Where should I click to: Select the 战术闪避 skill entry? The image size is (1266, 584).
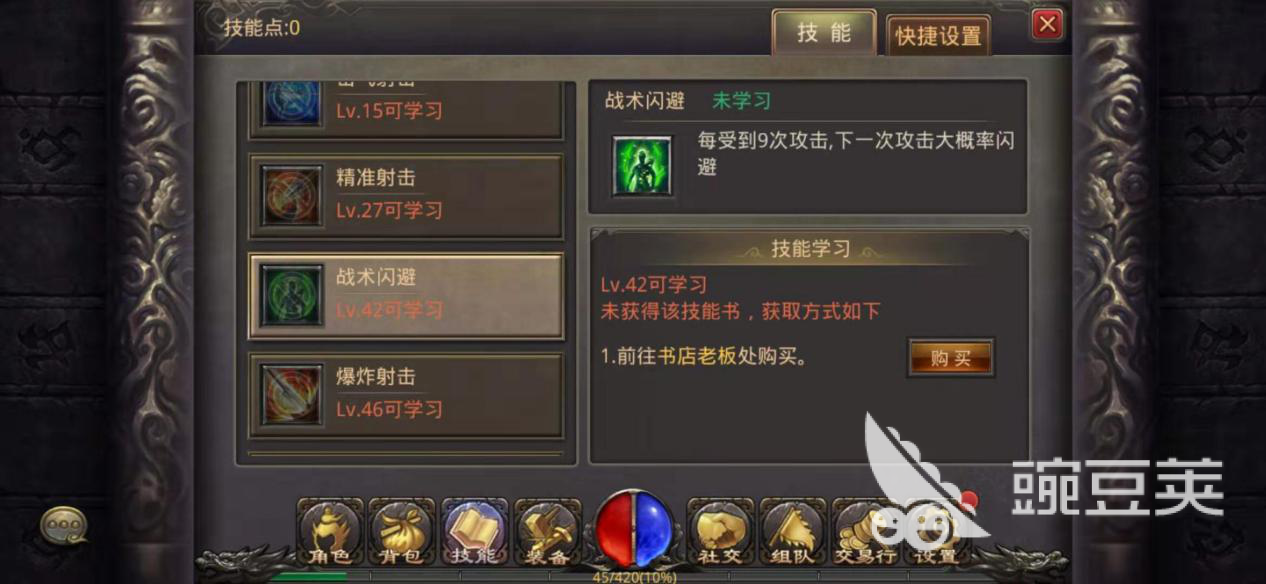click(406, 295)
